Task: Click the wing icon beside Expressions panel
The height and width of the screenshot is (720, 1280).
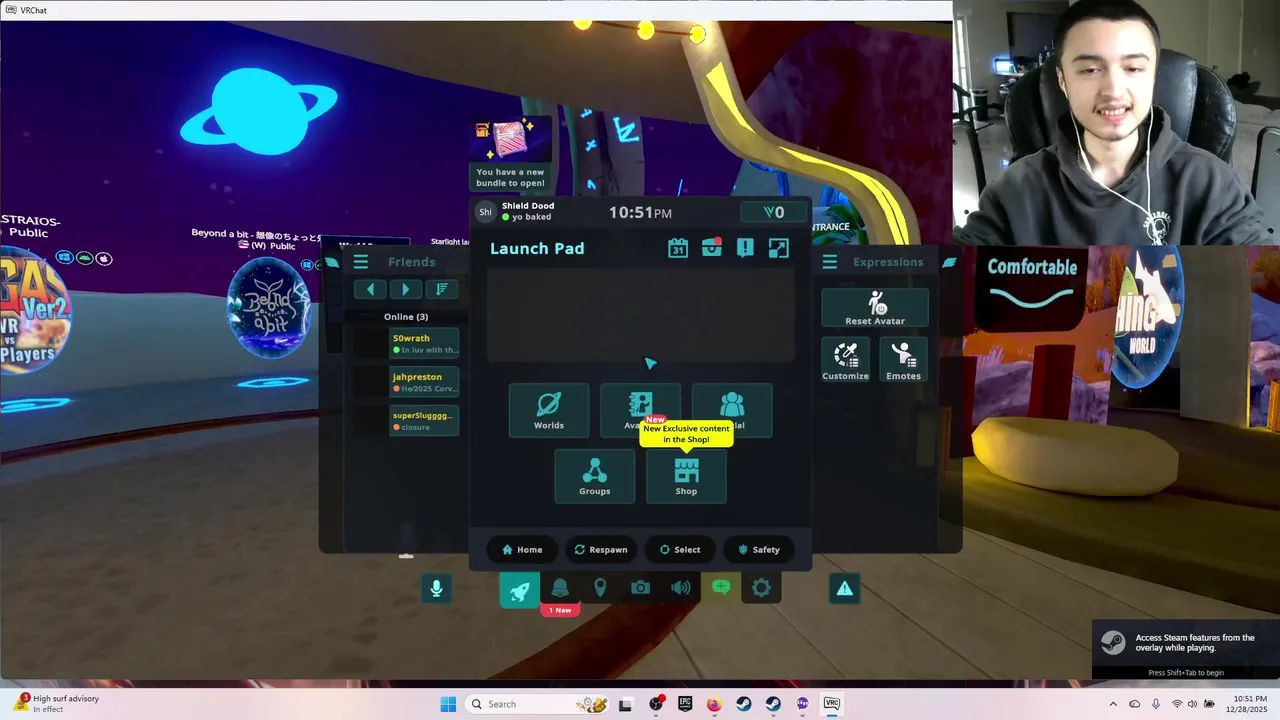Action: 949,262
